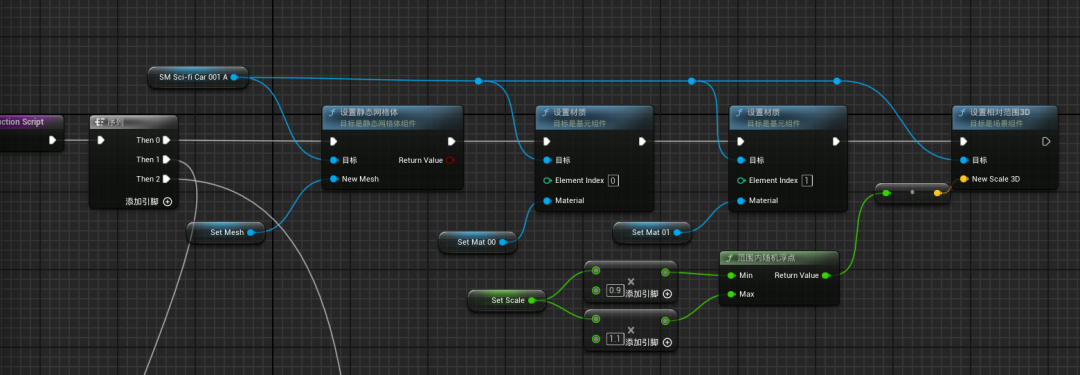Click the Material pin fed by Set Mat 00

tap(548, 201)
